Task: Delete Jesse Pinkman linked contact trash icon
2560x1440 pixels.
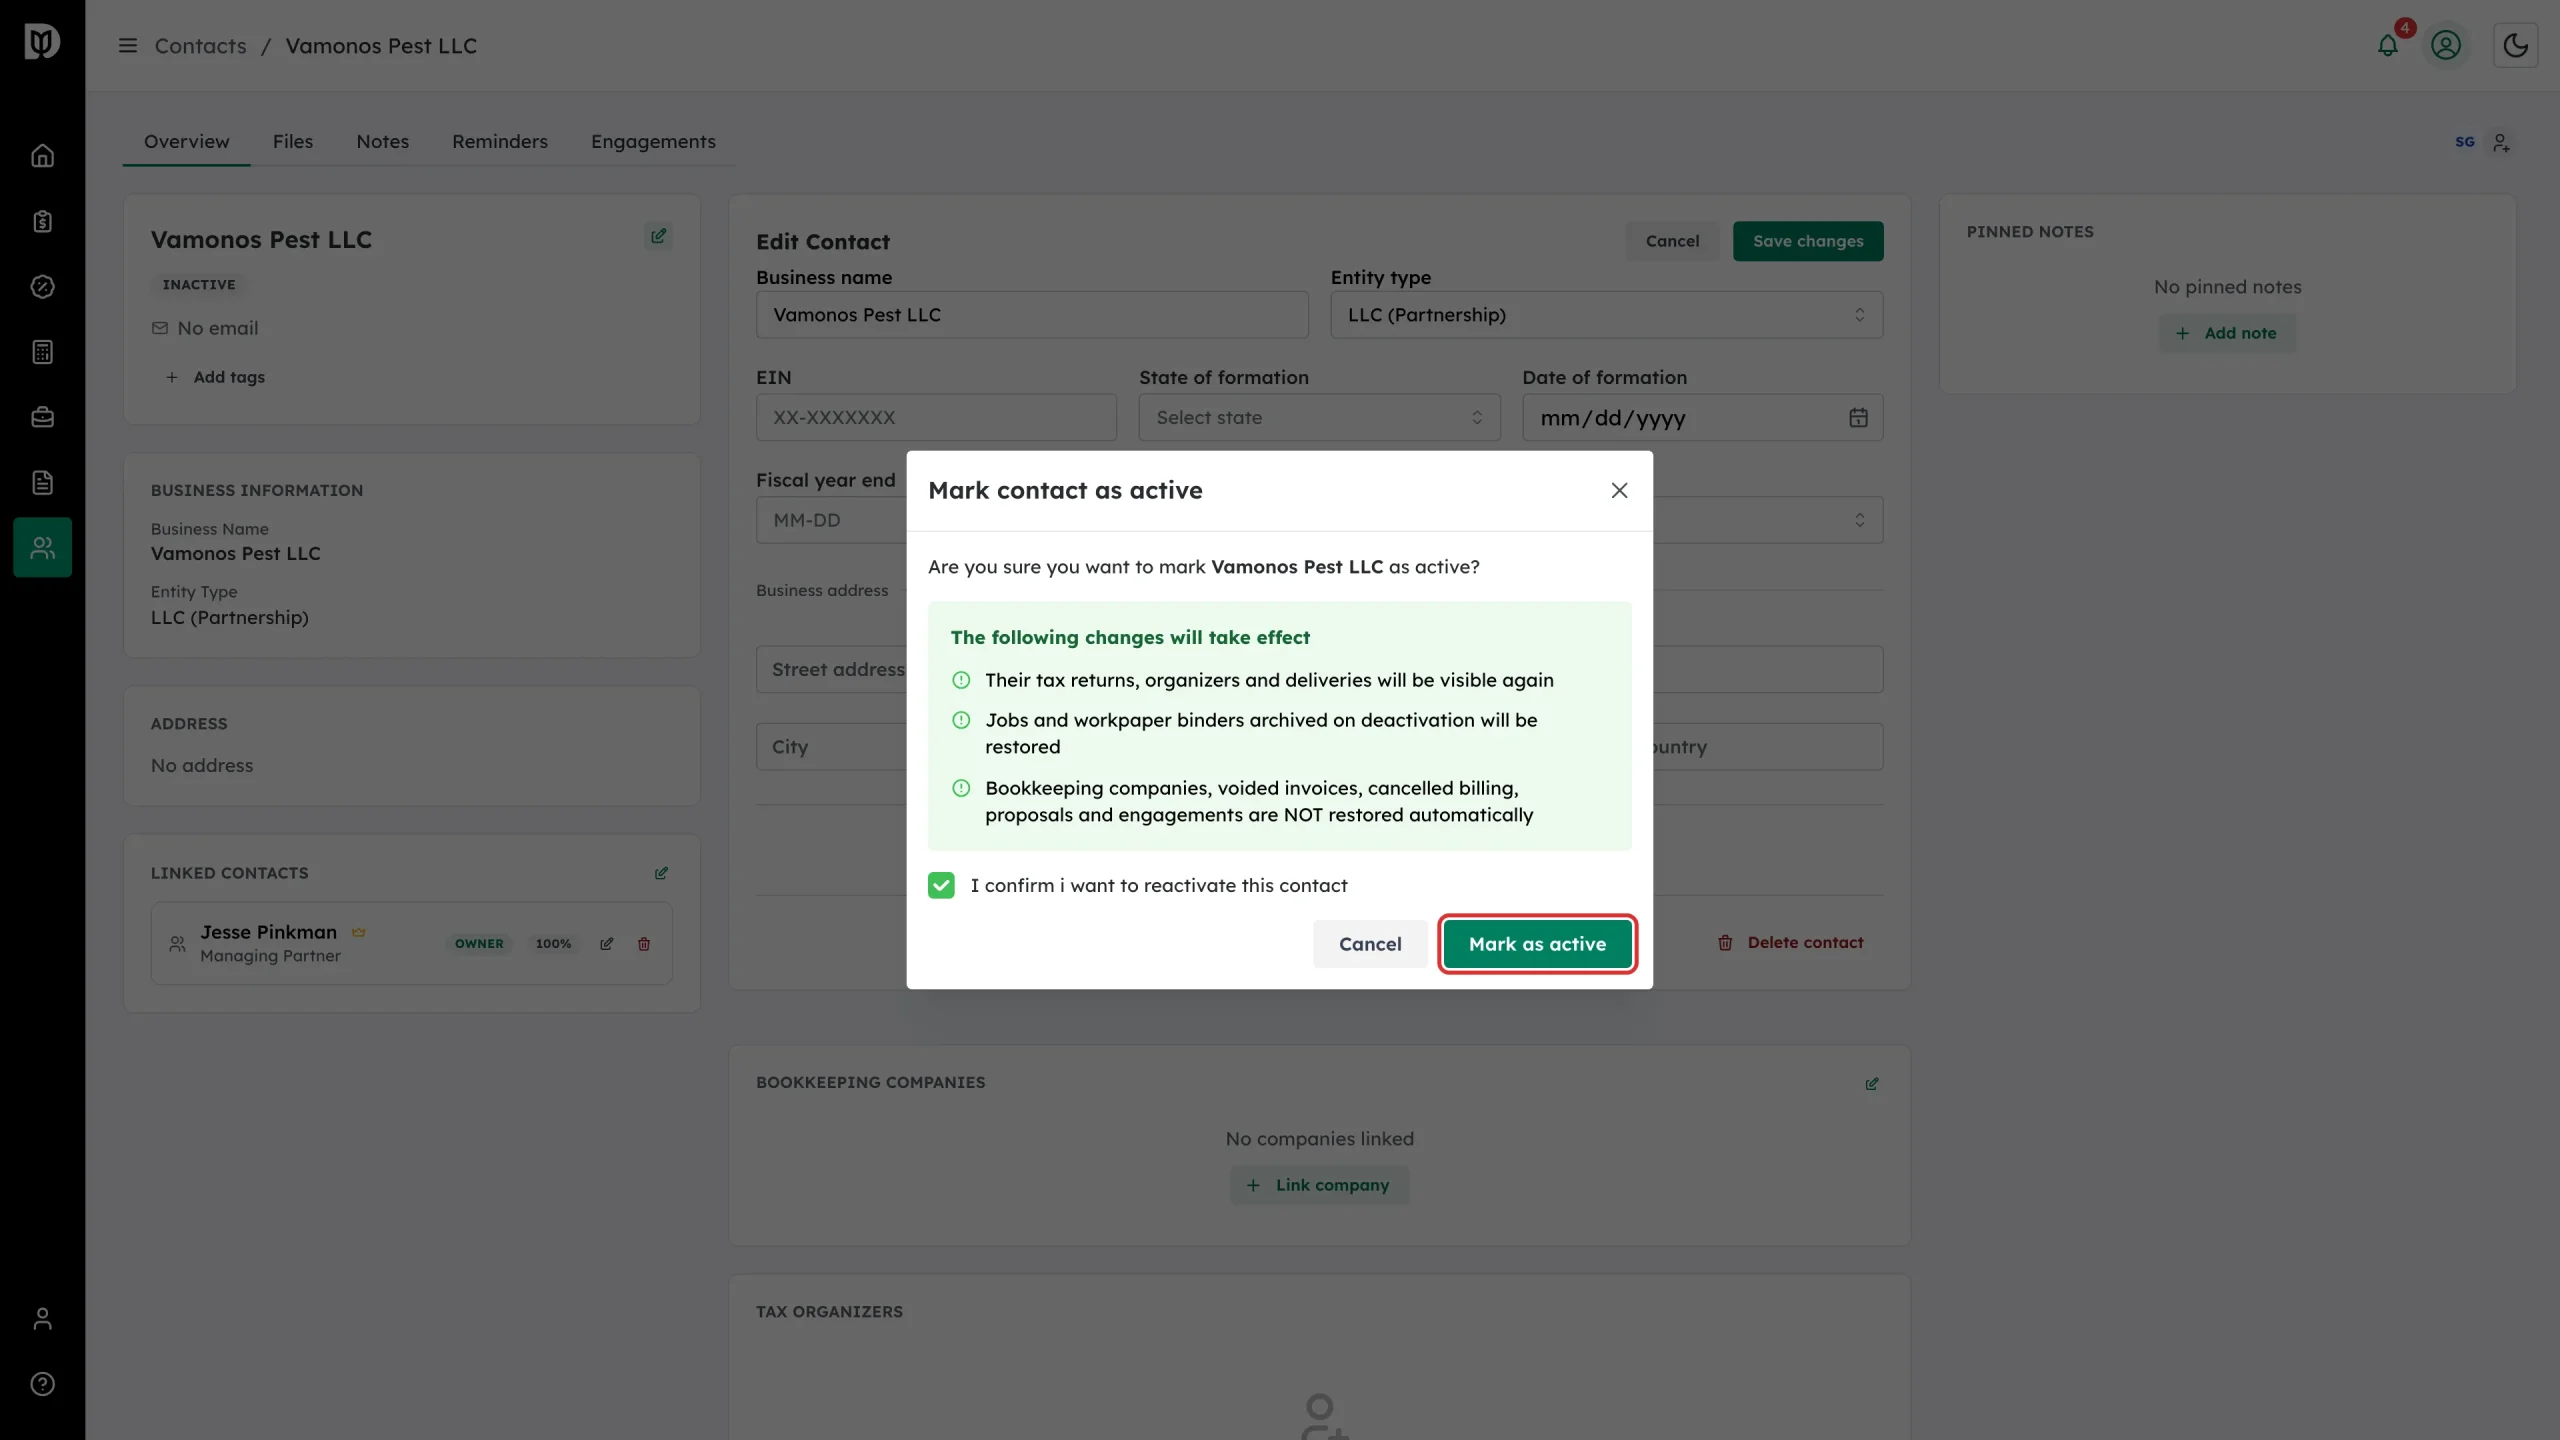Action: click(644, 943)
